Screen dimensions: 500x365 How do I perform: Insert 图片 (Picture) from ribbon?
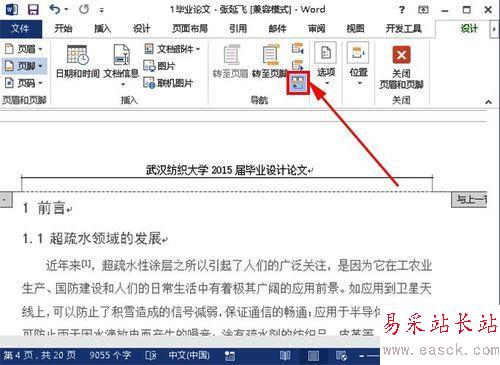pyautogui.click(x=159, y=66)
